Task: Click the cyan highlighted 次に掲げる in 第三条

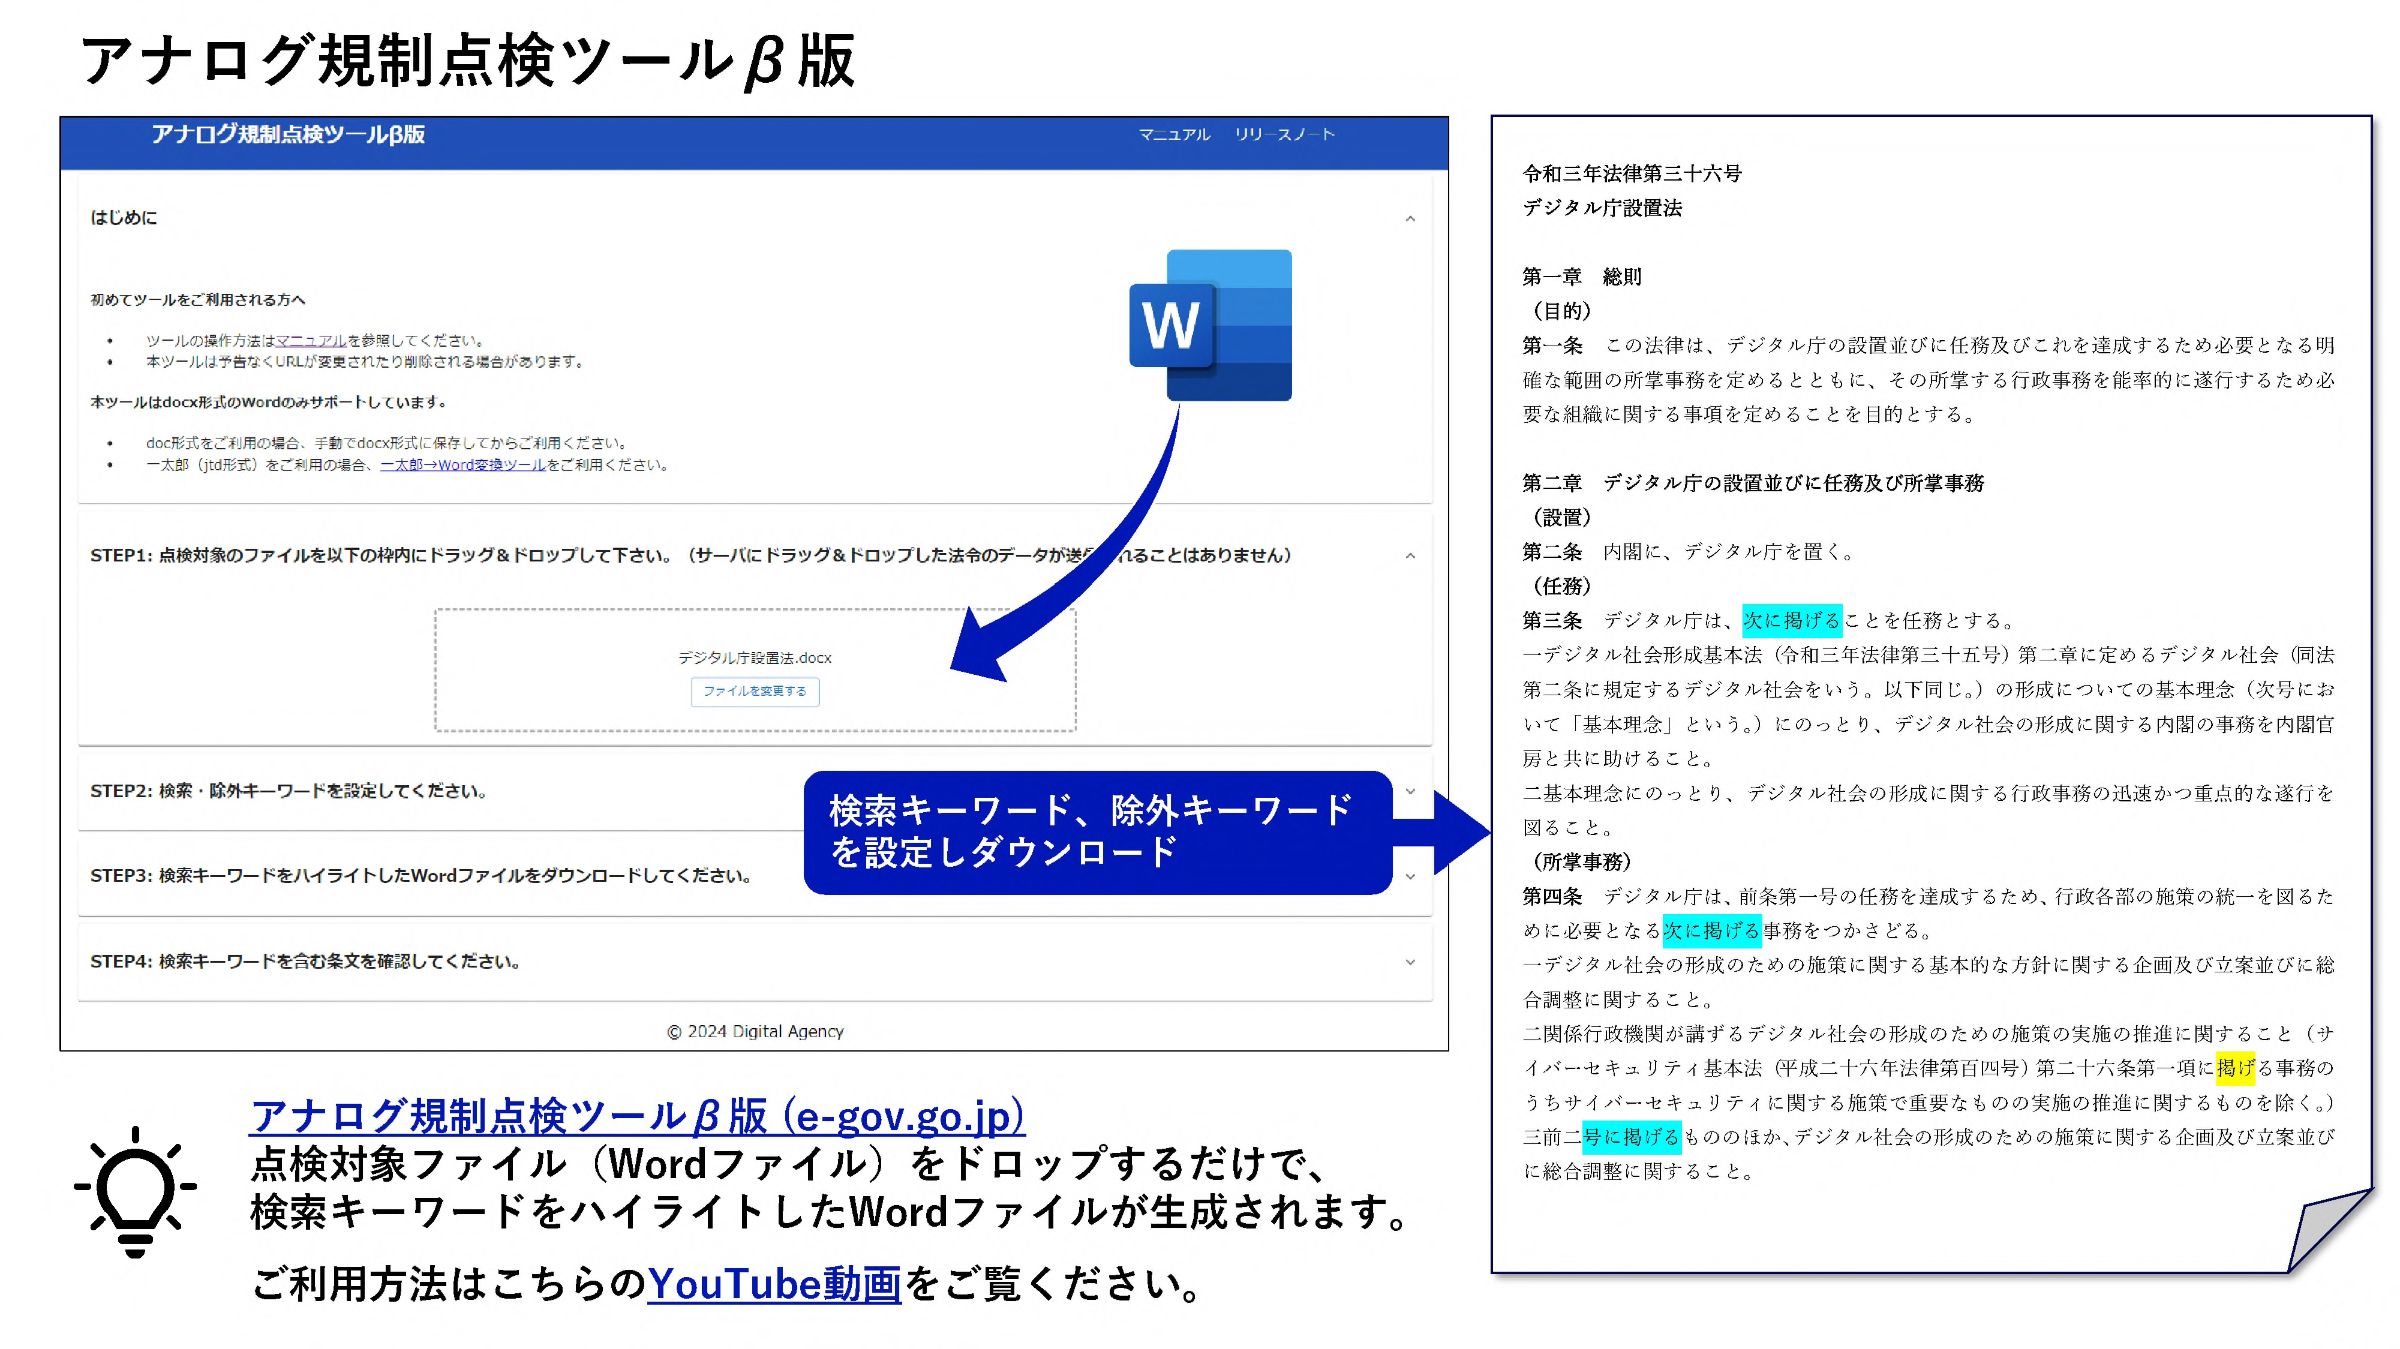Action: tap(1791, 620)
